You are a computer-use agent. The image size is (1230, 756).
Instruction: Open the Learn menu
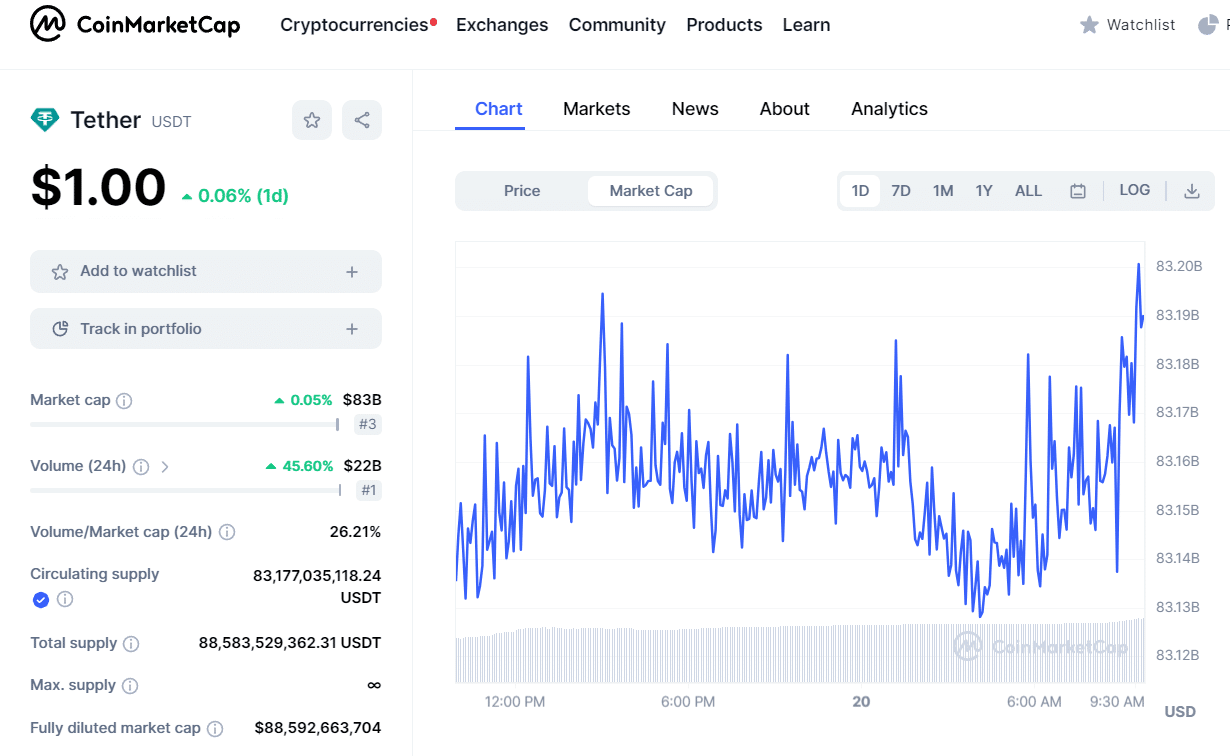click(x=806, y=25)
